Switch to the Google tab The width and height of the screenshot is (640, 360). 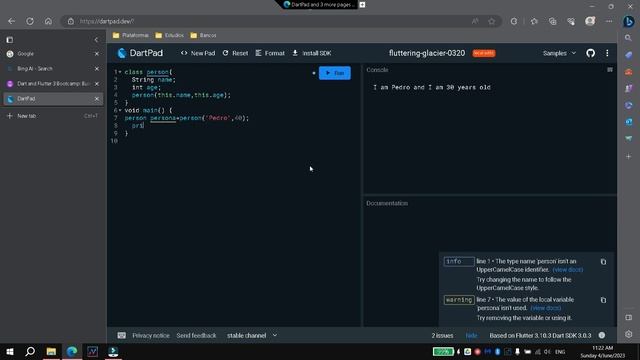(x=53, y=54)
